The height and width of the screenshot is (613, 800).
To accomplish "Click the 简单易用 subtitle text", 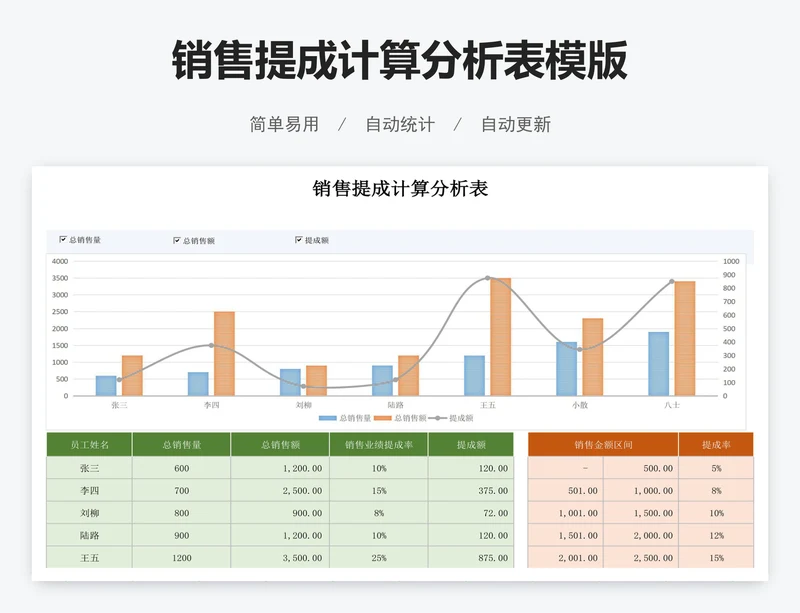I will tap(284, 124).
